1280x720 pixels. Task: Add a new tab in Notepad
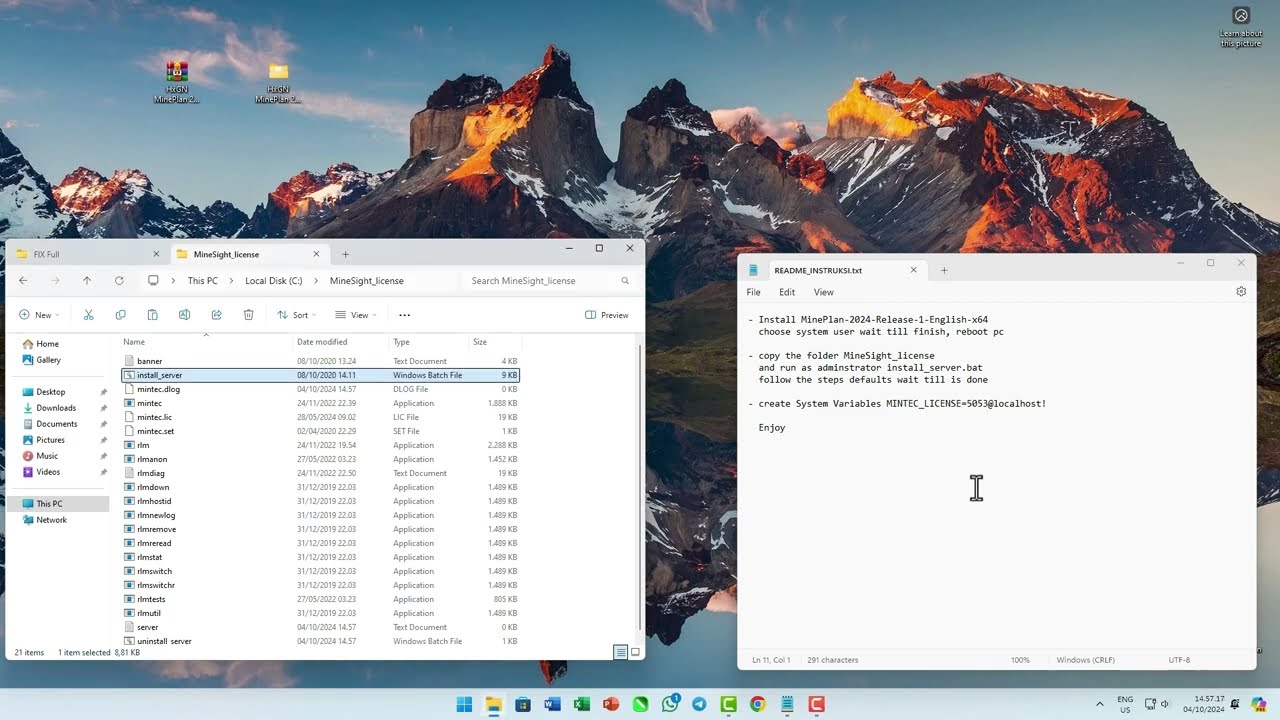coord(943,270)
